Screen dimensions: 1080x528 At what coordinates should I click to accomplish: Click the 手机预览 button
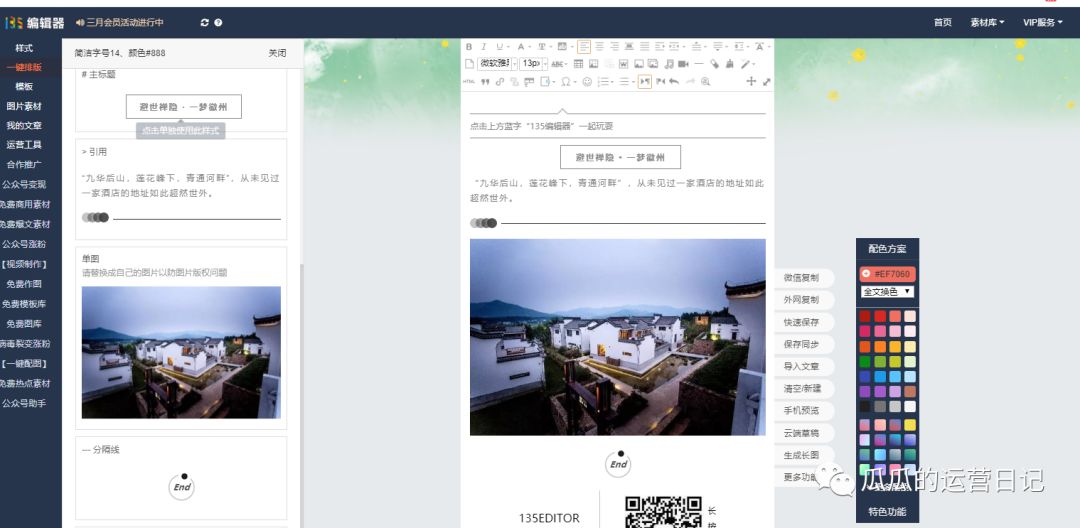[x=801, y=410]
